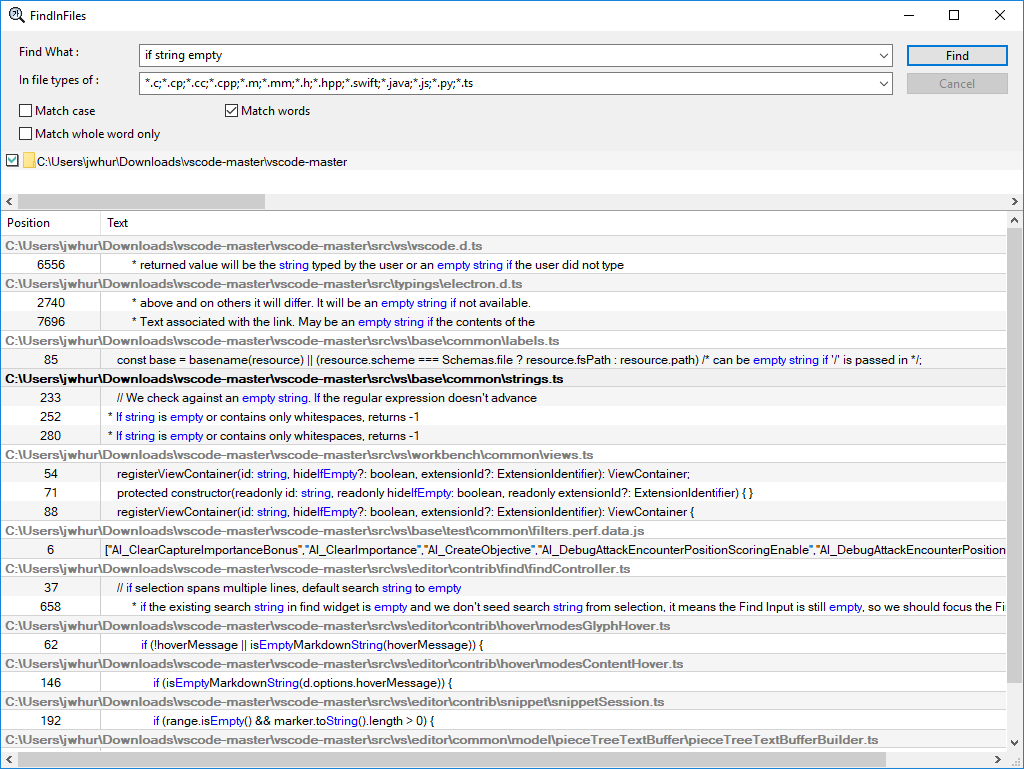Select the filters.perf.data.js file path row

pyautogui.click(x=504, y=531)
